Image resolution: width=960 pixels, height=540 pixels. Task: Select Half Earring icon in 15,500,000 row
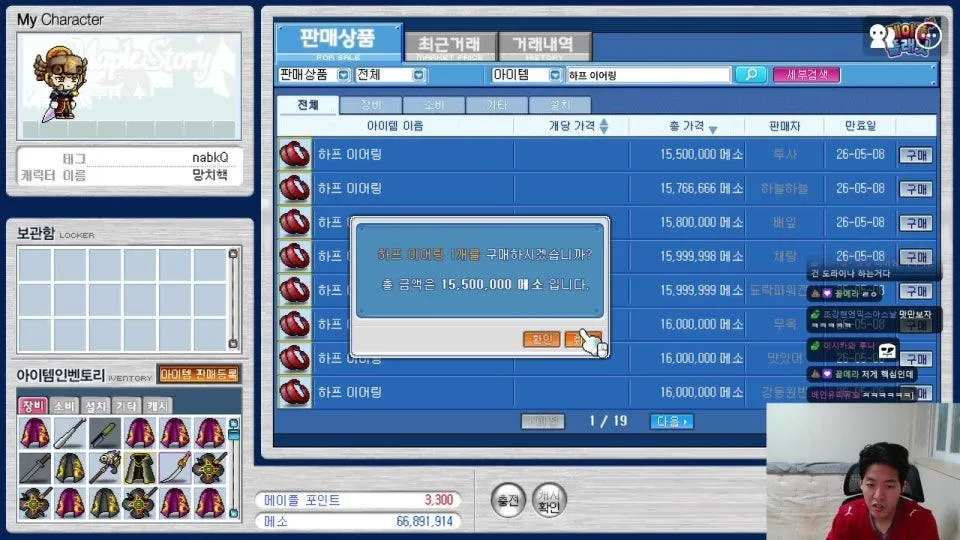(x=294, y=154)
